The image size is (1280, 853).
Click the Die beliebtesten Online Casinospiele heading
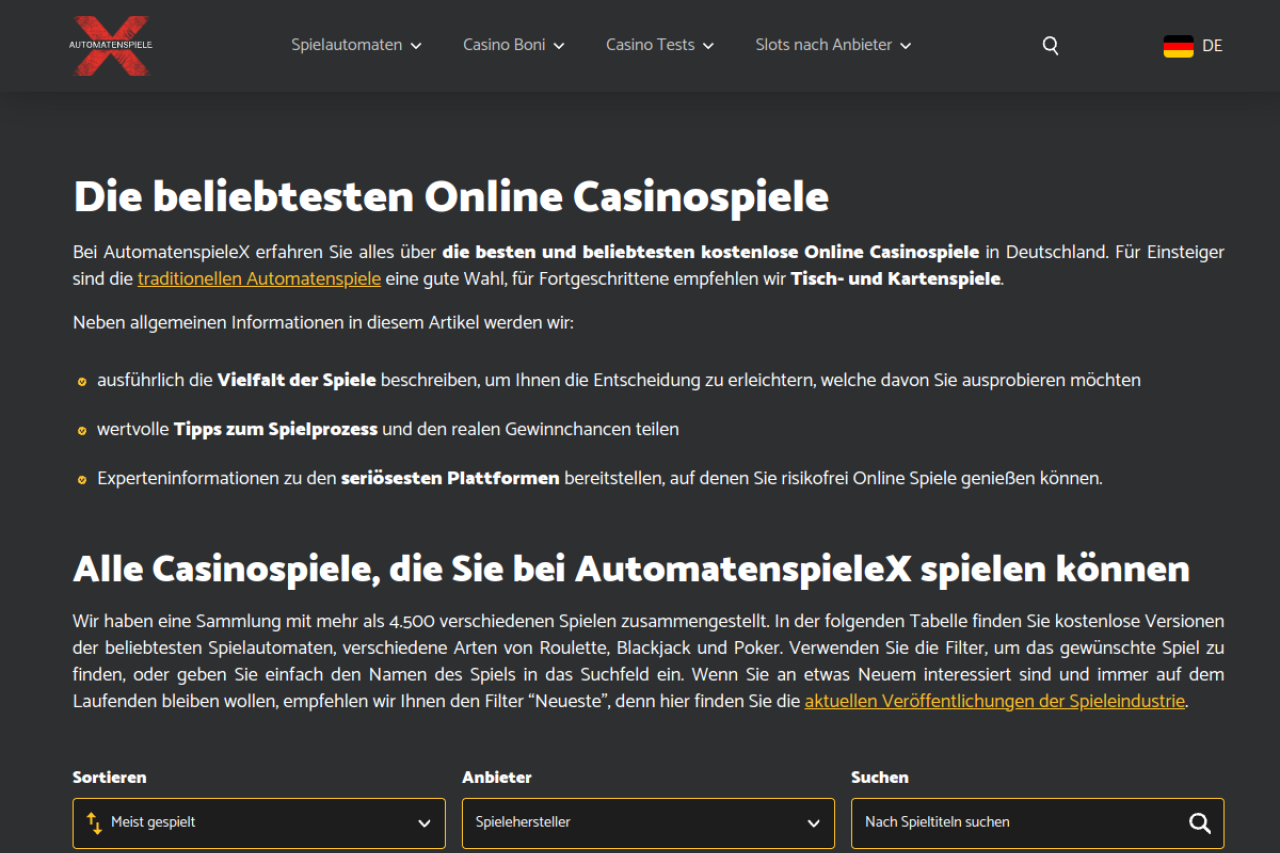451,197
